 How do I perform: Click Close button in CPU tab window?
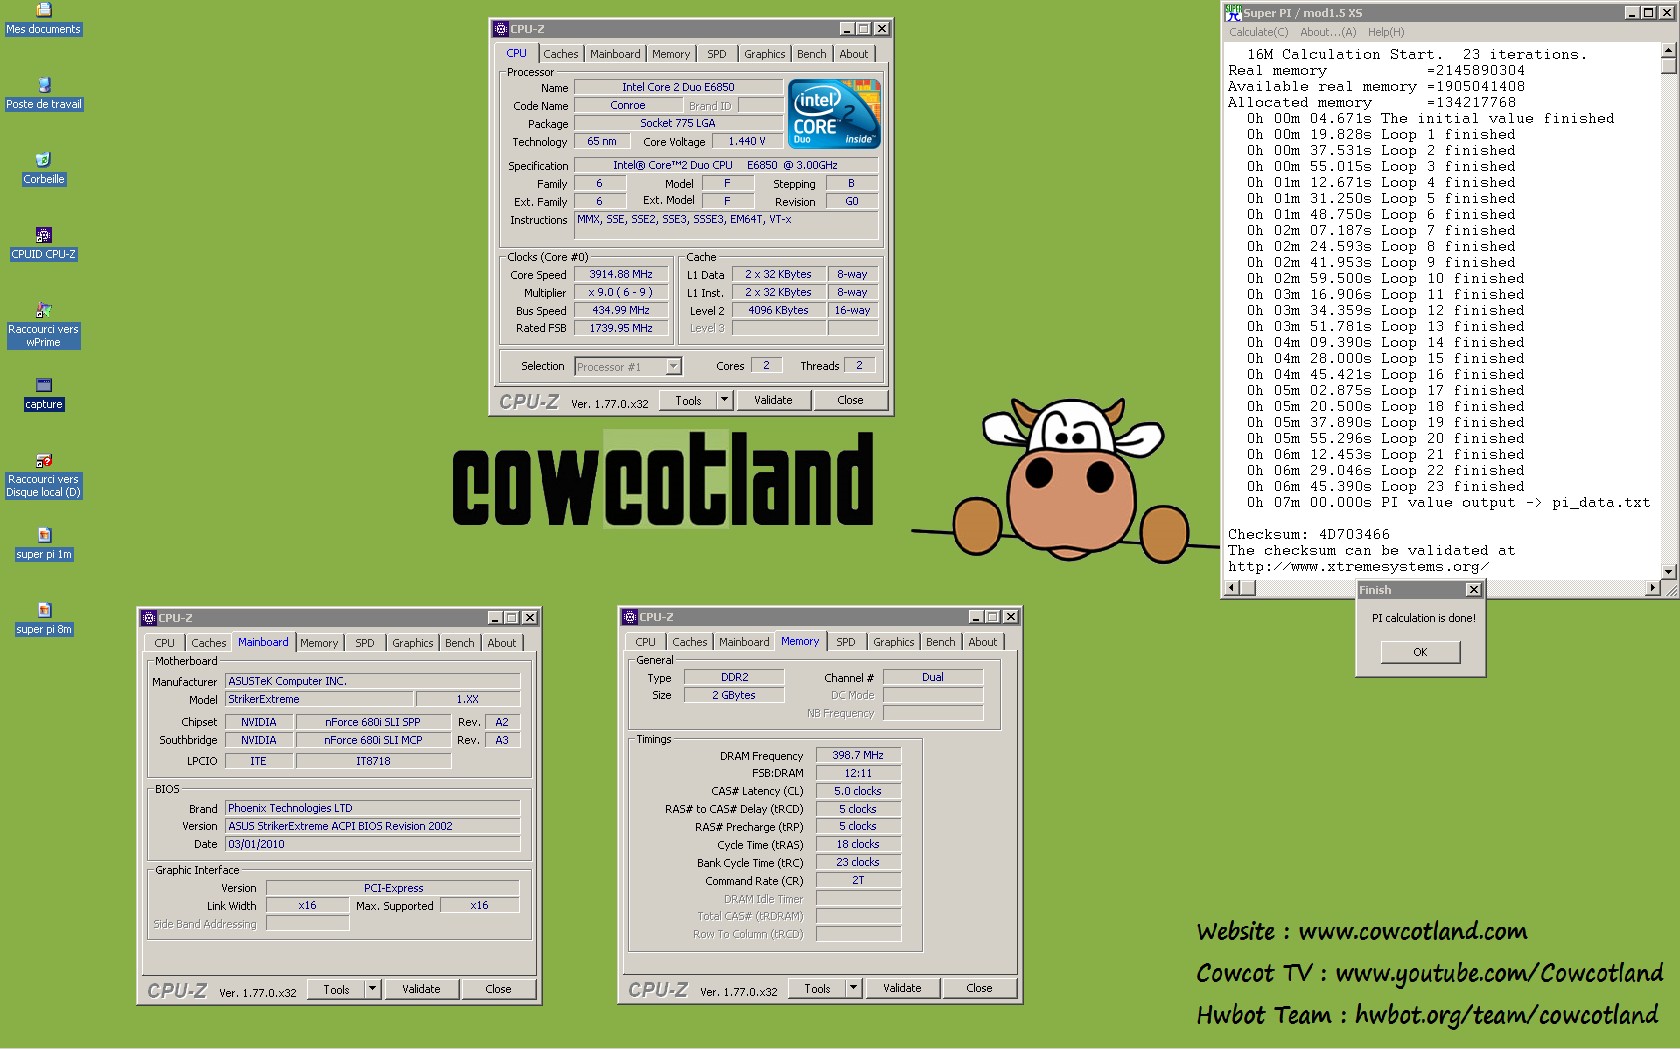pyautogui.click(x=850, y=400)
